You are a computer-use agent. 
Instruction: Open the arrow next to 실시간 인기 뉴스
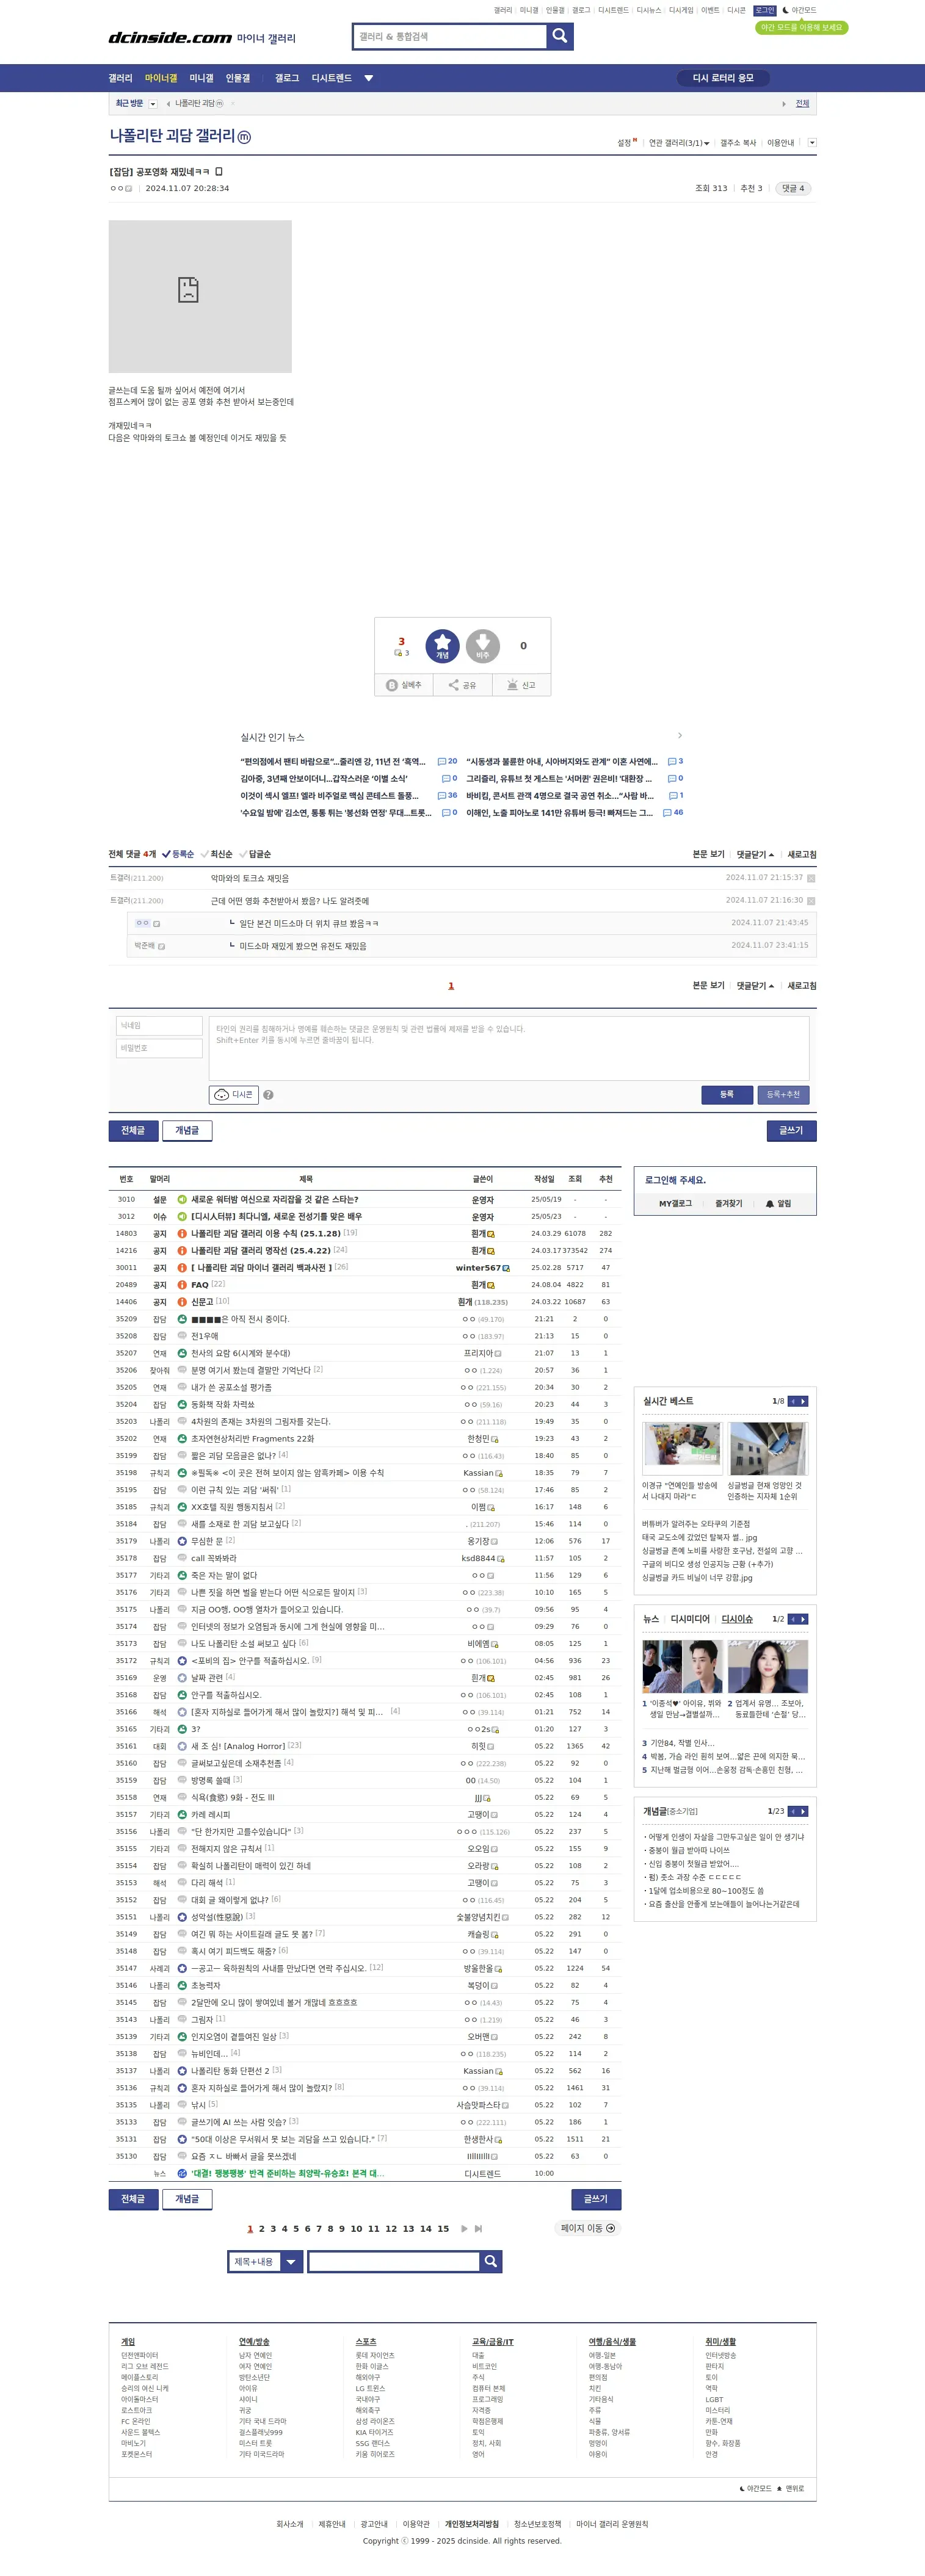tap(680, 736)
